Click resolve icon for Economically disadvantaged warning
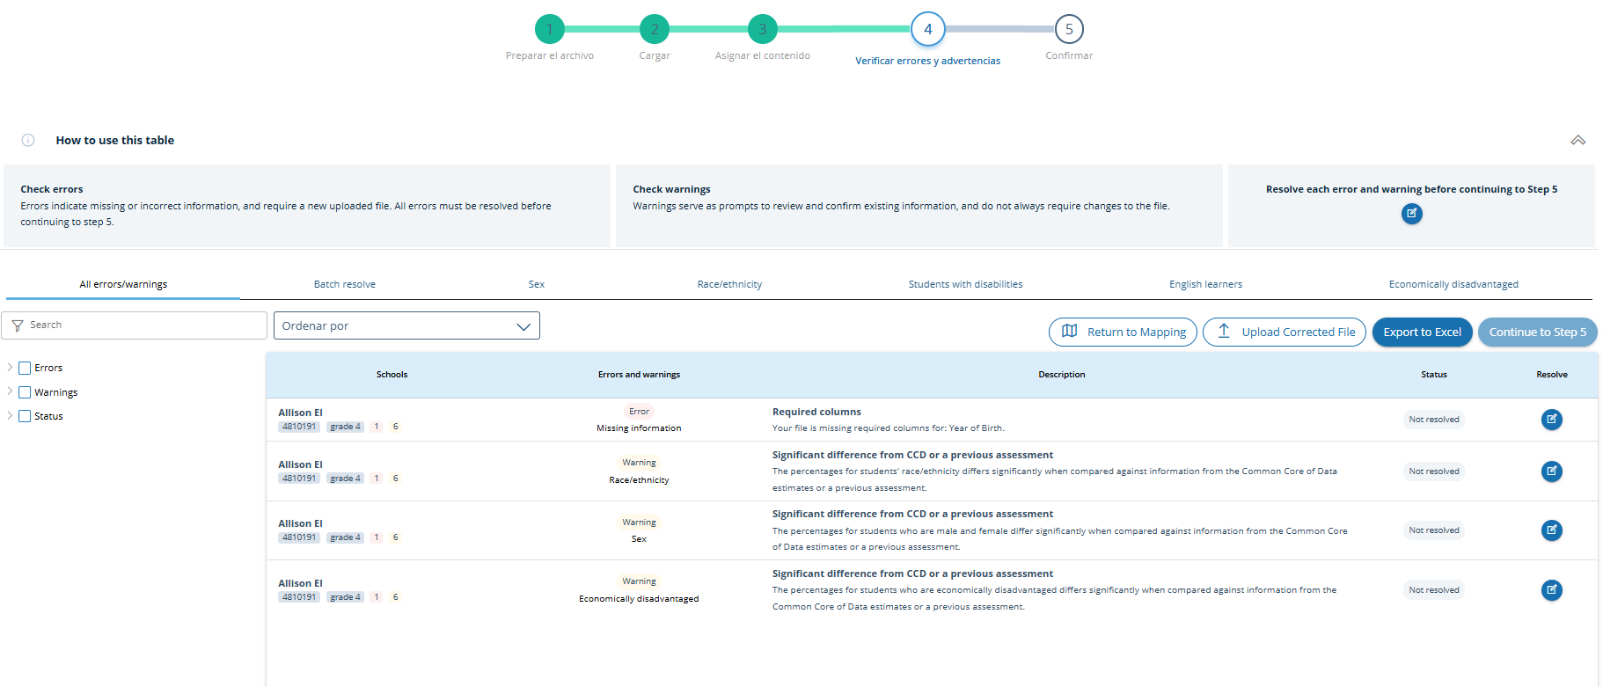The image size is (1603, 687). (x=1551, y=590)
